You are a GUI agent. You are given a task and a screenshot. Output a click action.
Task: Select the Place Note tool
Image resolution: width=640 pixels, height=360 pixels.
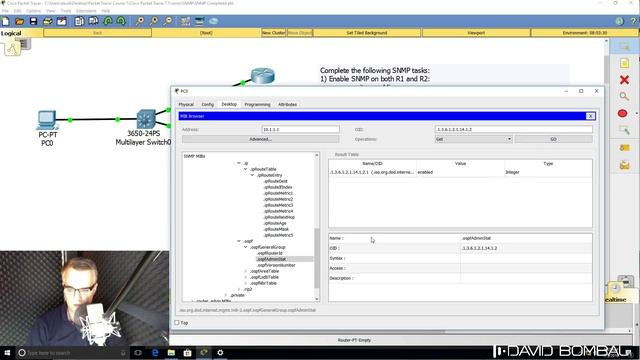click(x=624, y=63)
